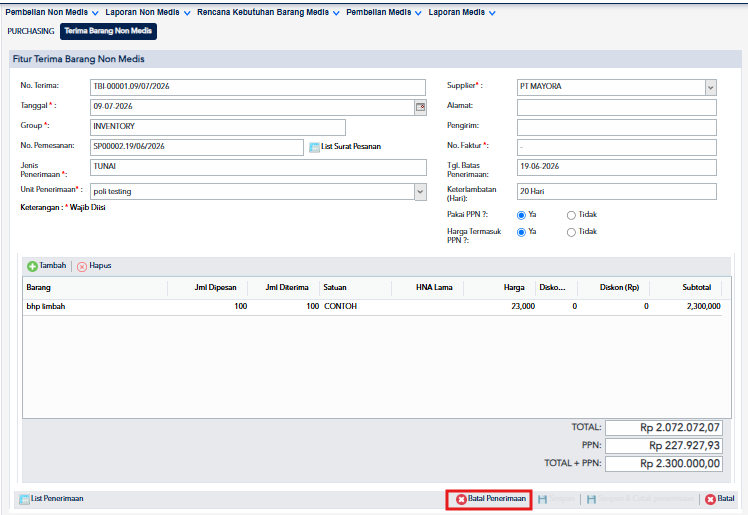The image size is (748, 515).
Task: Click the Barang column header
Action: (x=95, y=288)
